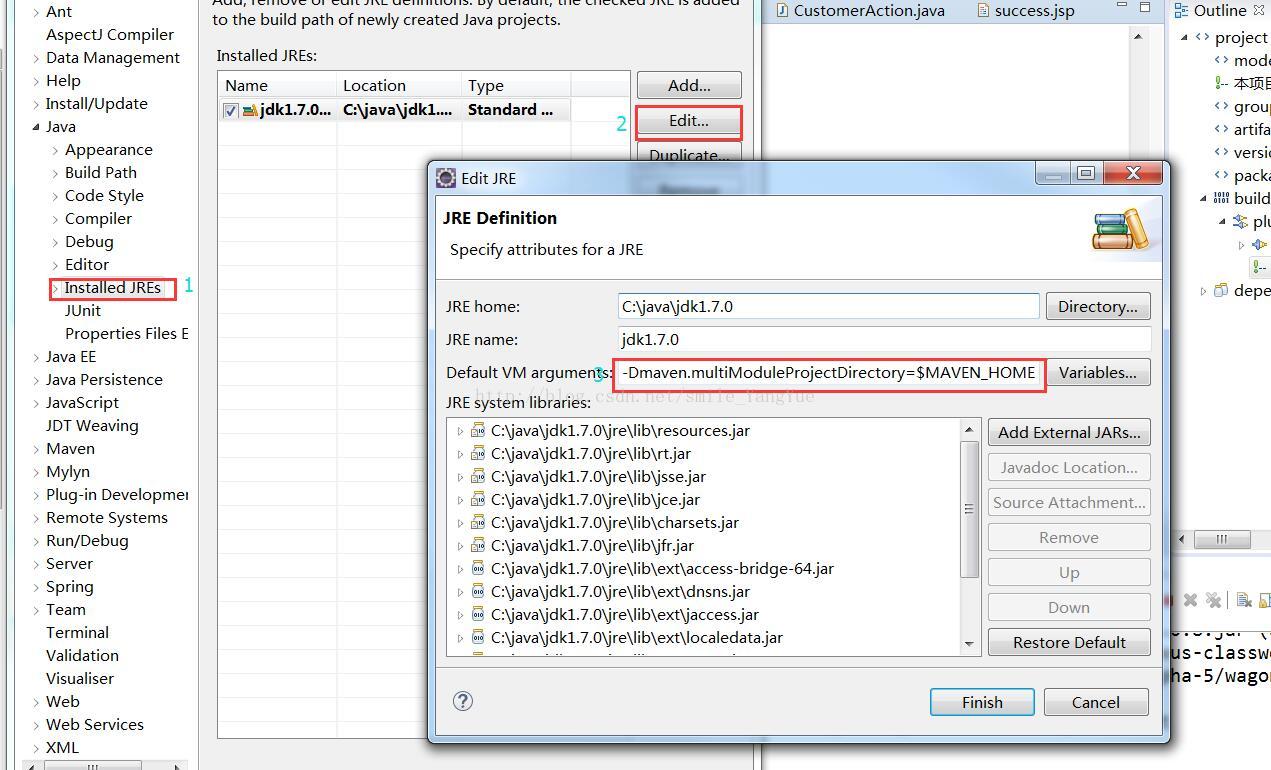Select the localedata.jar library row
This screenshot has width=1271, height=770.
[636, 637]
